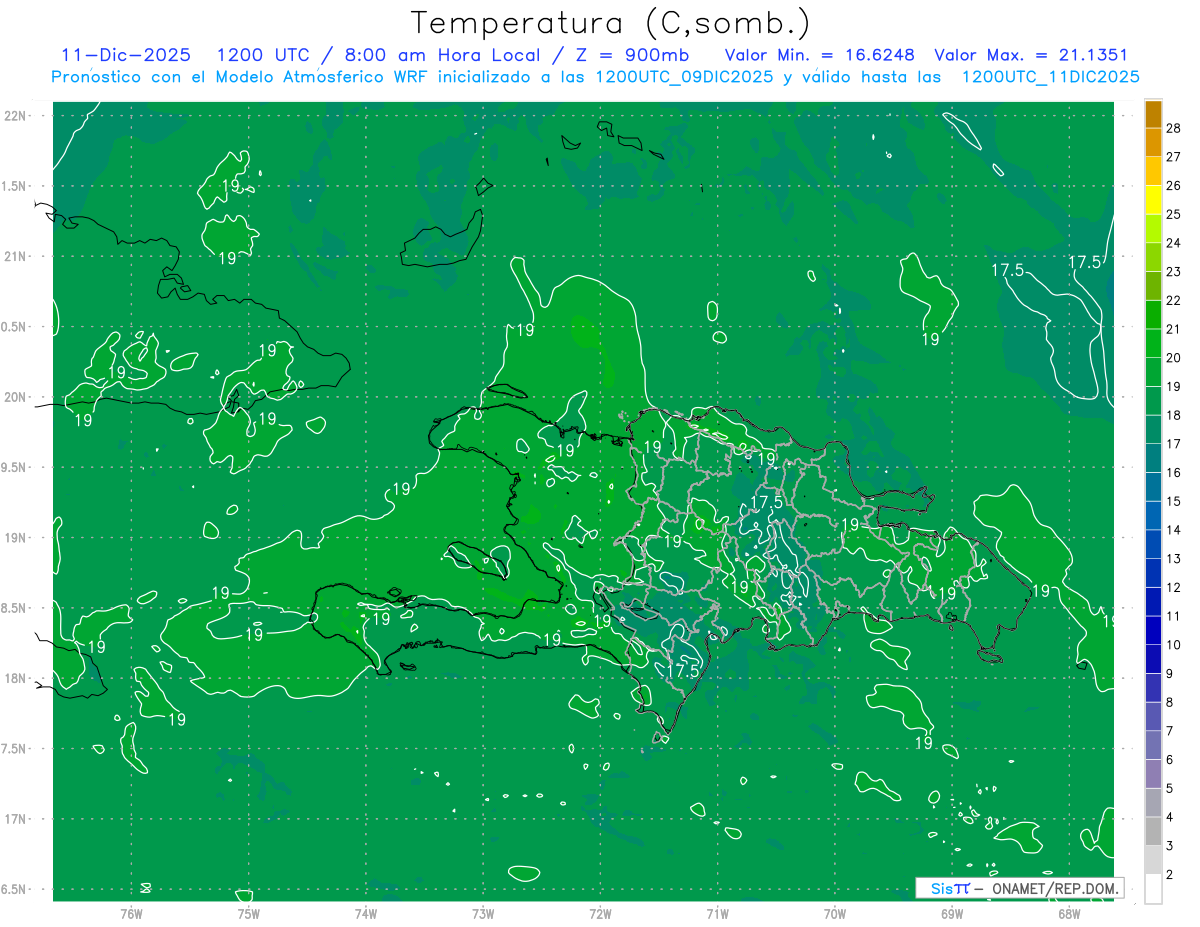1200x927 pixels.
Task: Click initialization stamp '1200UTC_09DIC2025'
Action: pyautogui.click(x=684, y=77)
